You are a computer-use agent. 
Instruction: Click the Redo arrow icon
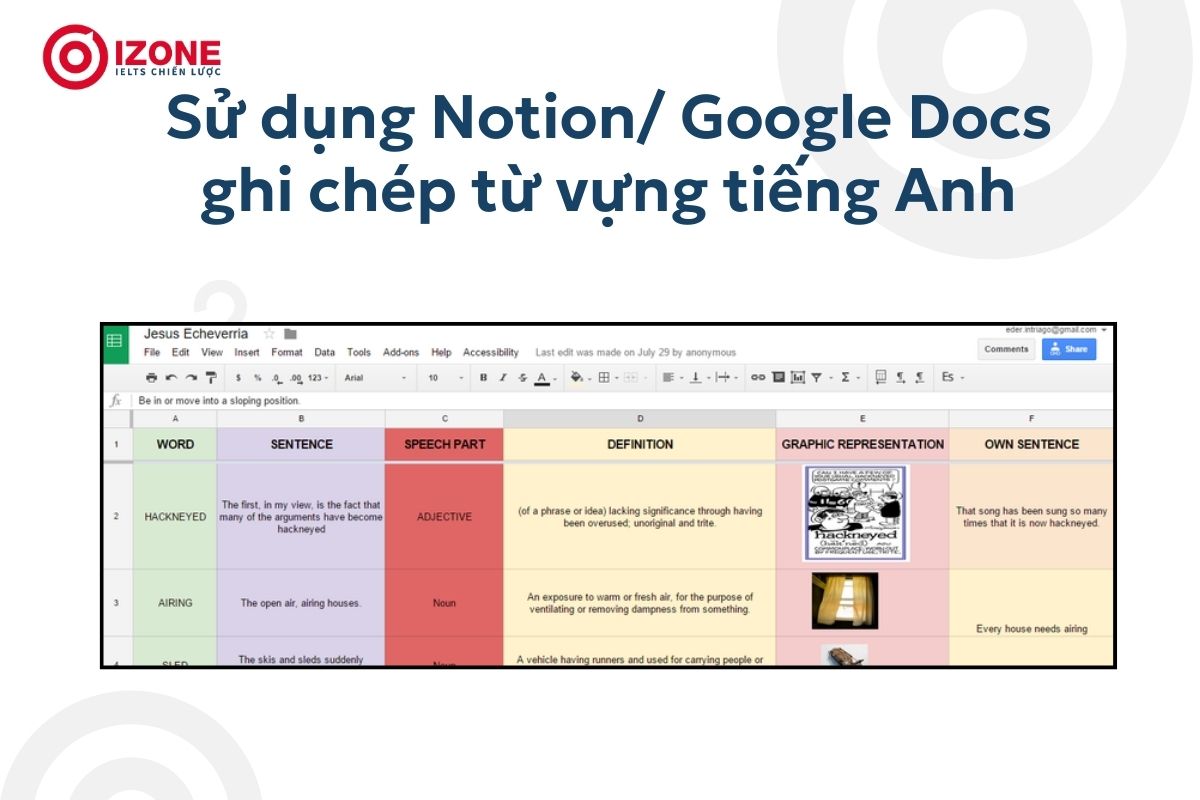click(x=191, y=378)
